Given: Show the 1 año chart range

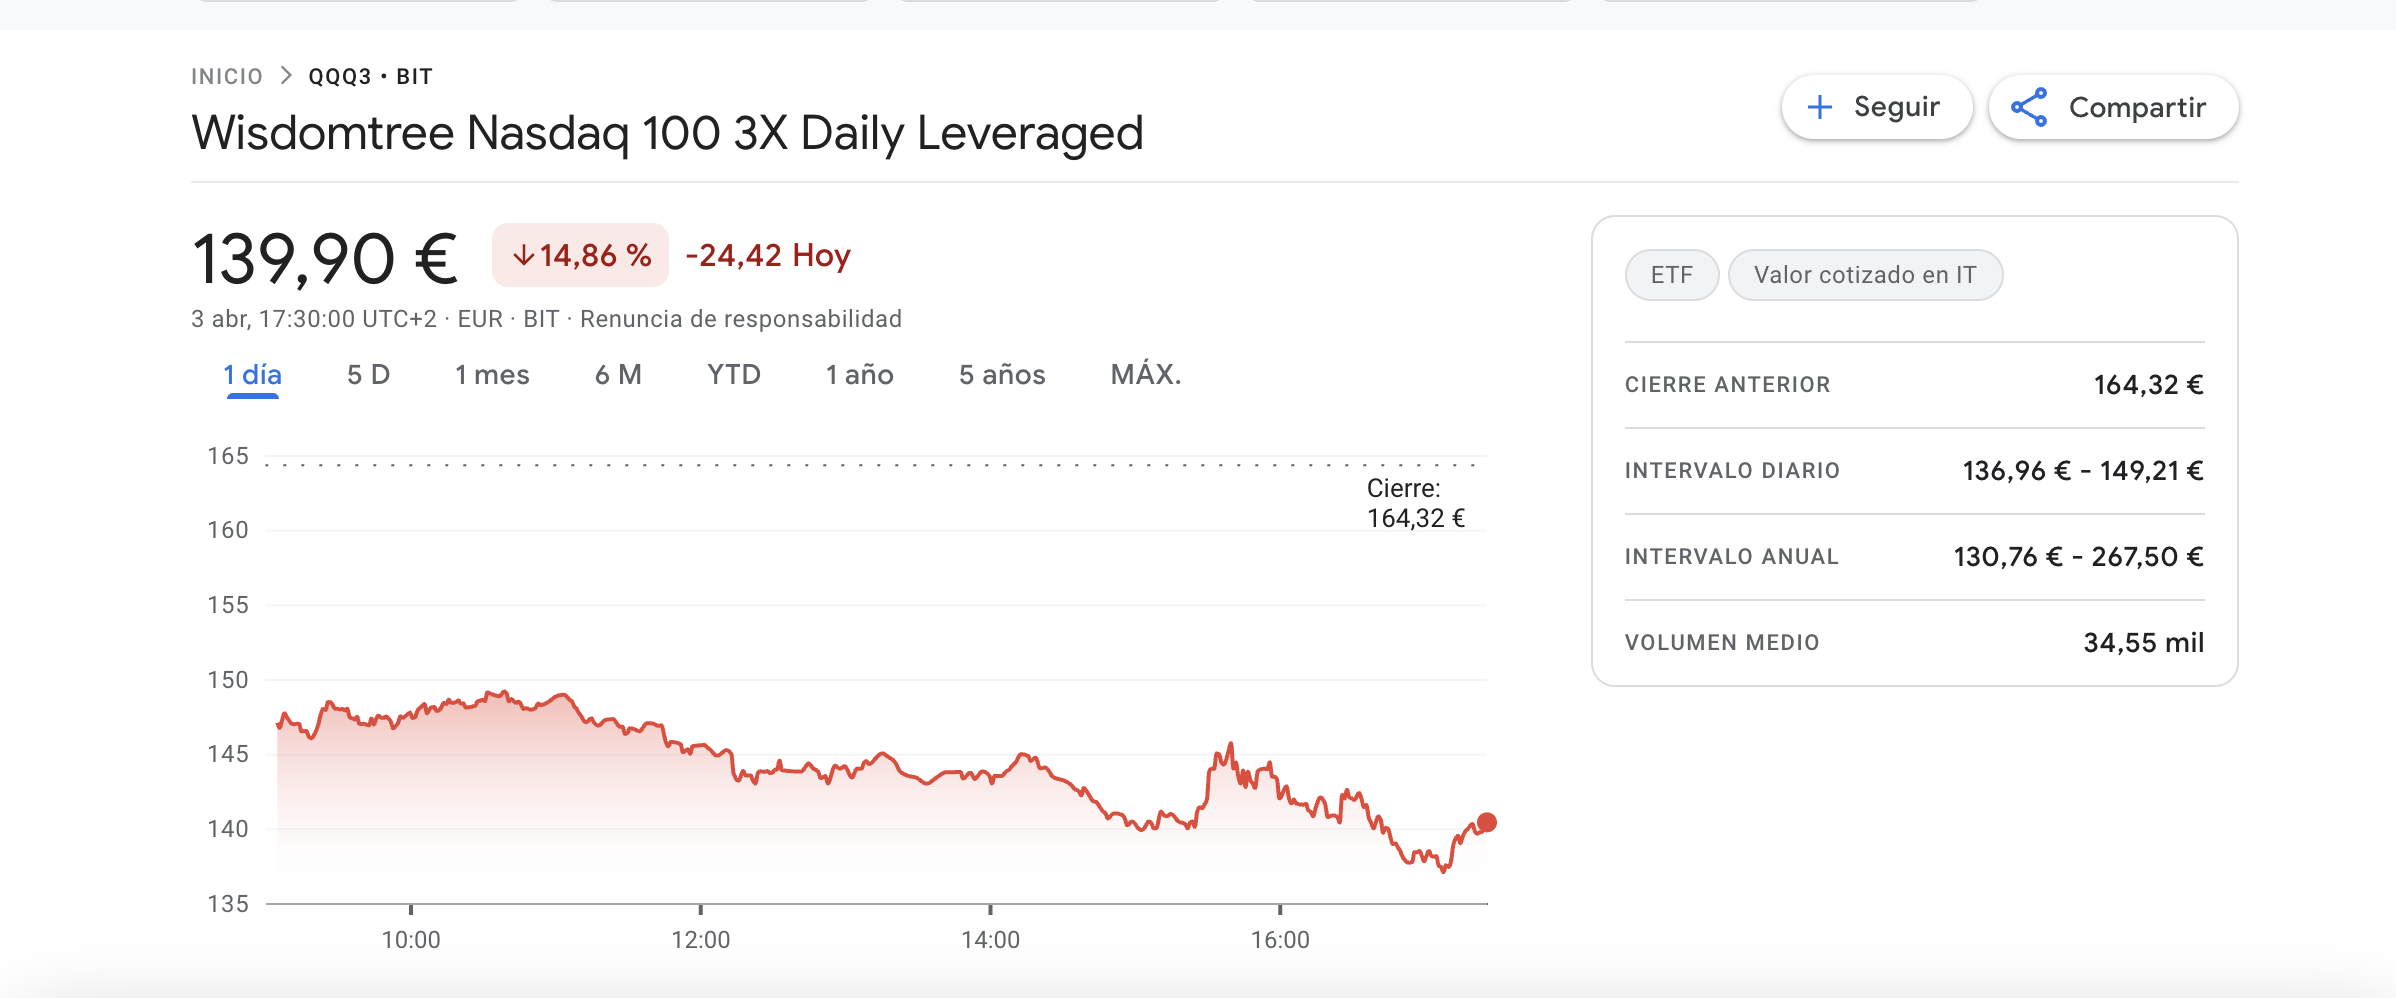Looking at the screenshot, I should (x=859, y=375).
